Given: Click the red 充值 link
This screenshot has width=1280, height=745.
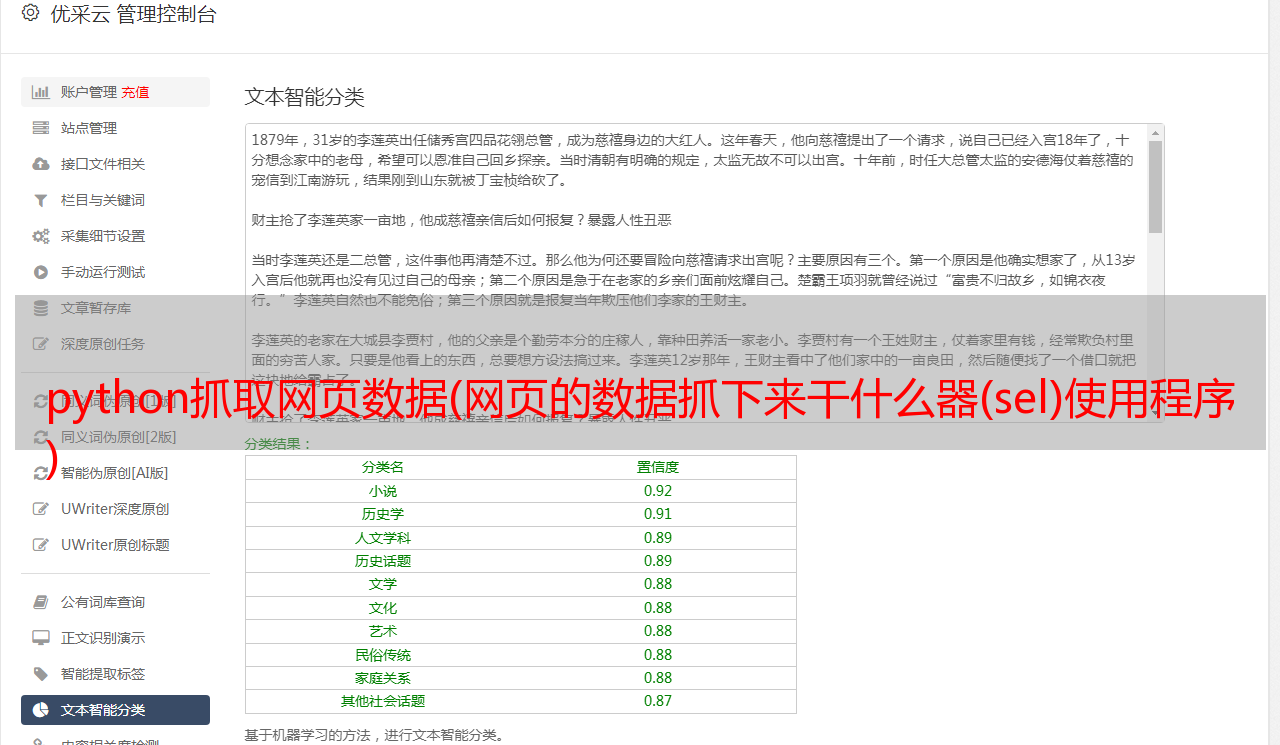Looking at the screenshot, I should (x=135, y=92).
